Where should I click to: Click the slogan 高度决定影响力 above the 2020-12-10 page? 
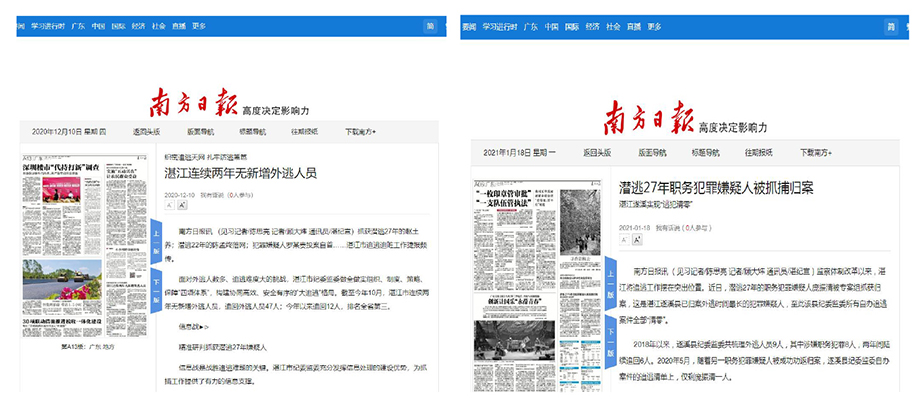275,111
